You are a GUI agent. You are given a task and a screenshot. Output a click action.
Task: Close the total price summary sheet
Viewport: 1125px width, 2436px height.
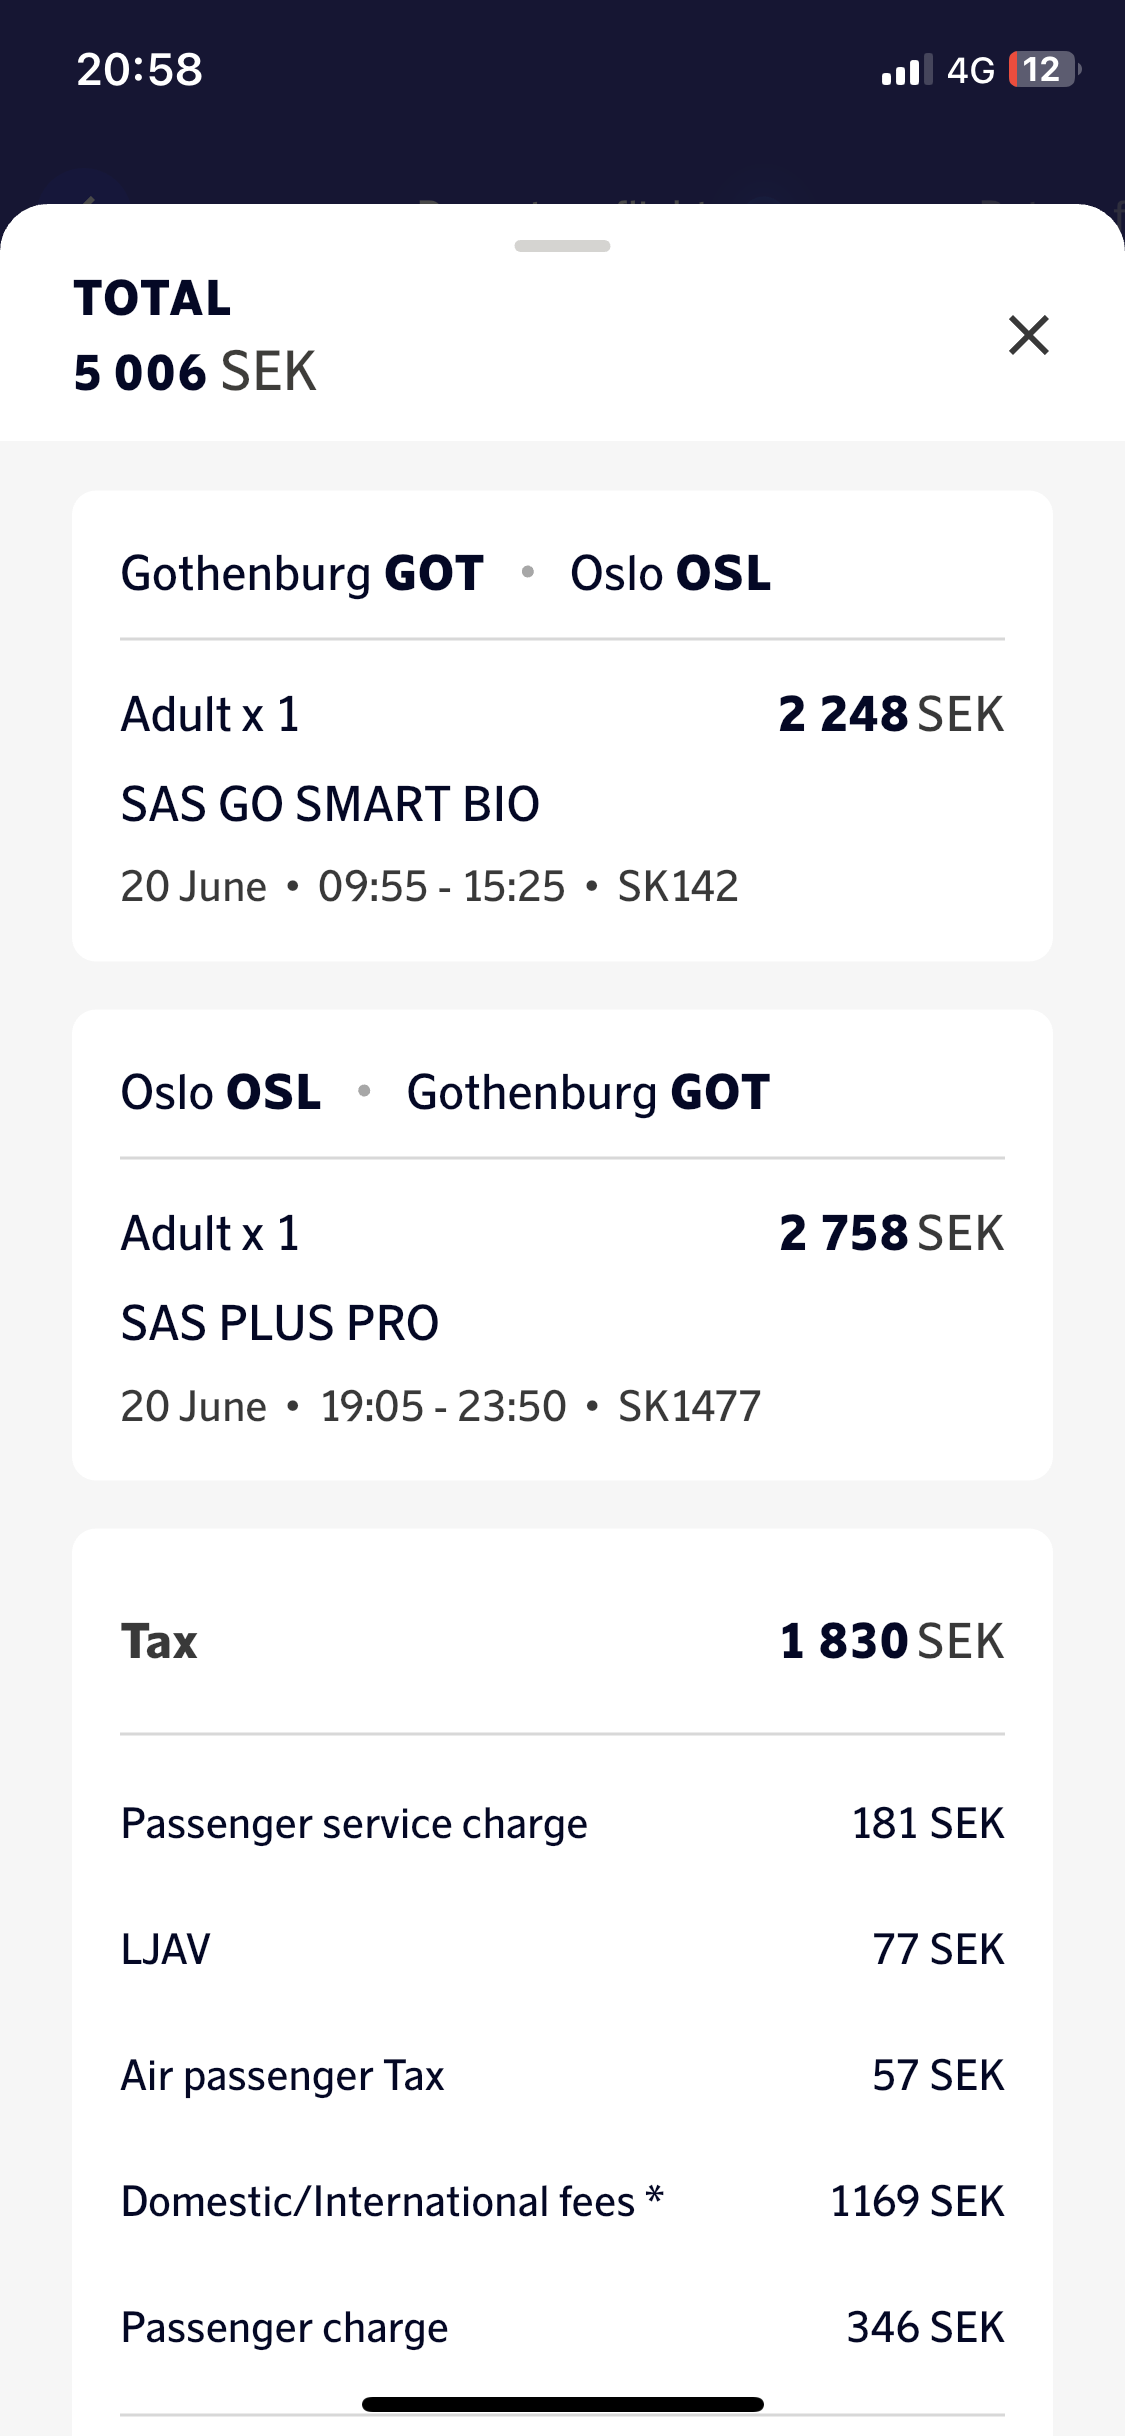(x=1028, y=335)
